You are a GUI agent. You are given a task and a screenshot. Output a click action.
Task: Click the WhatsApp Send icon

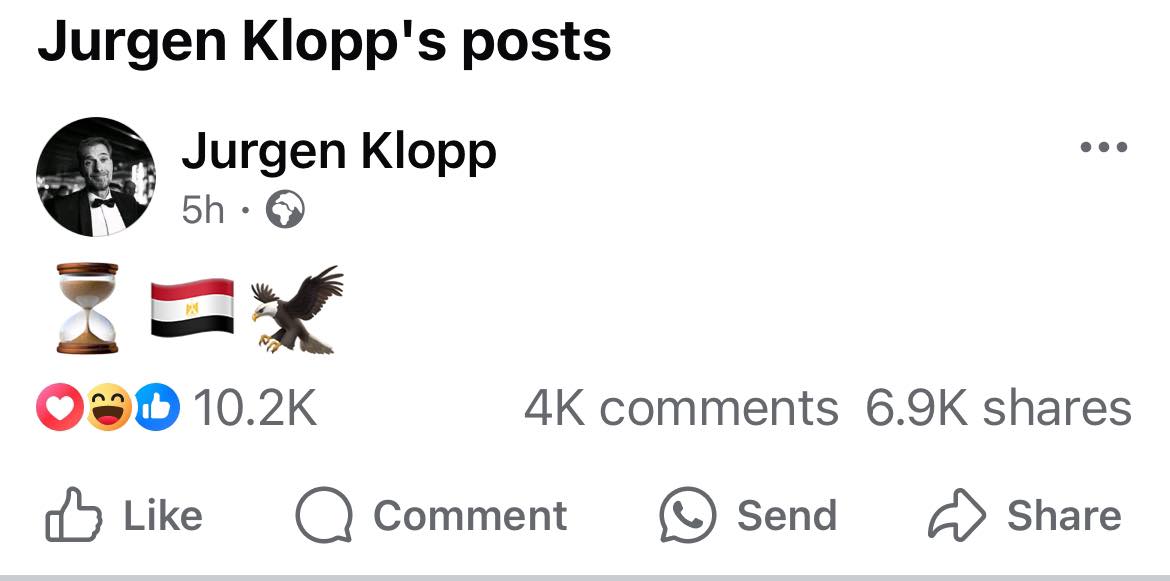[x=687, y=516]
